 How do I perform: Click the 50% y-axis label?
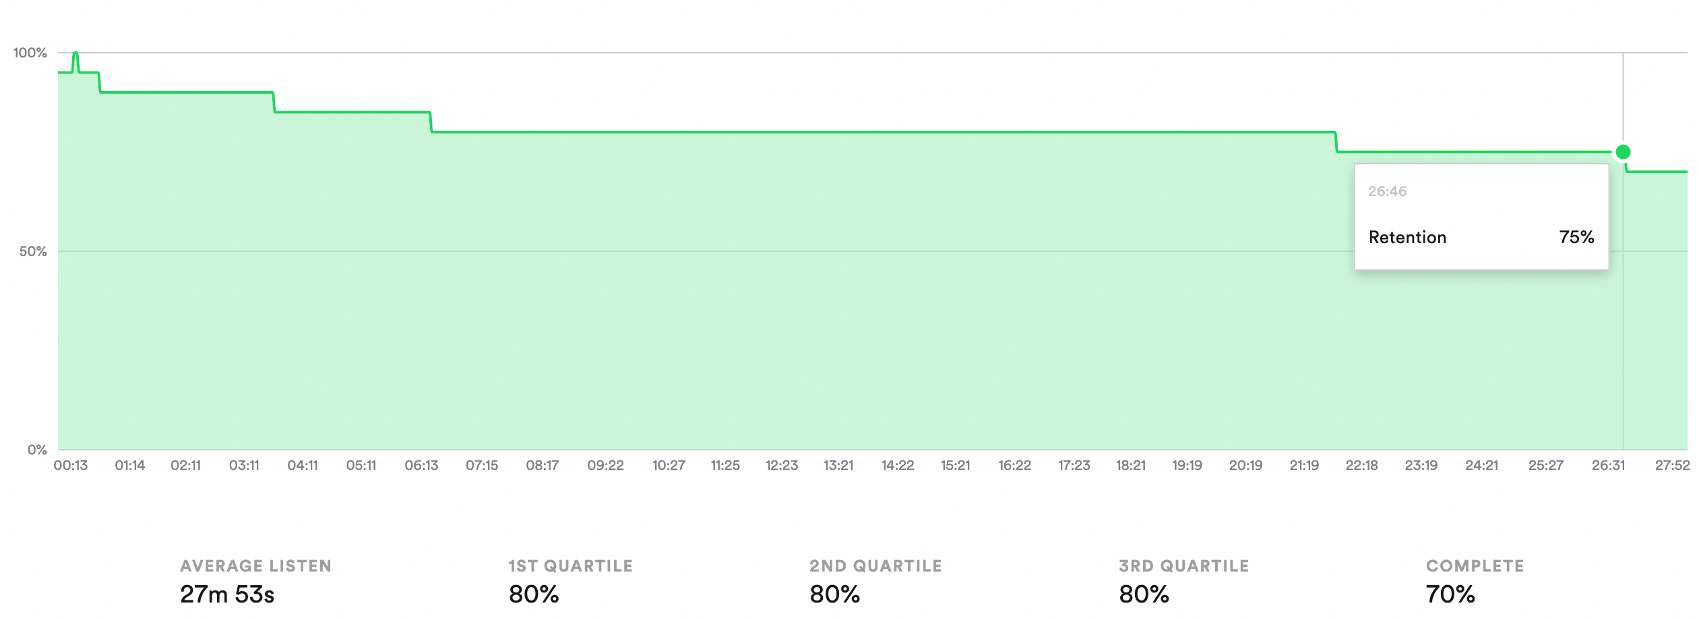(x=33, y=251)
